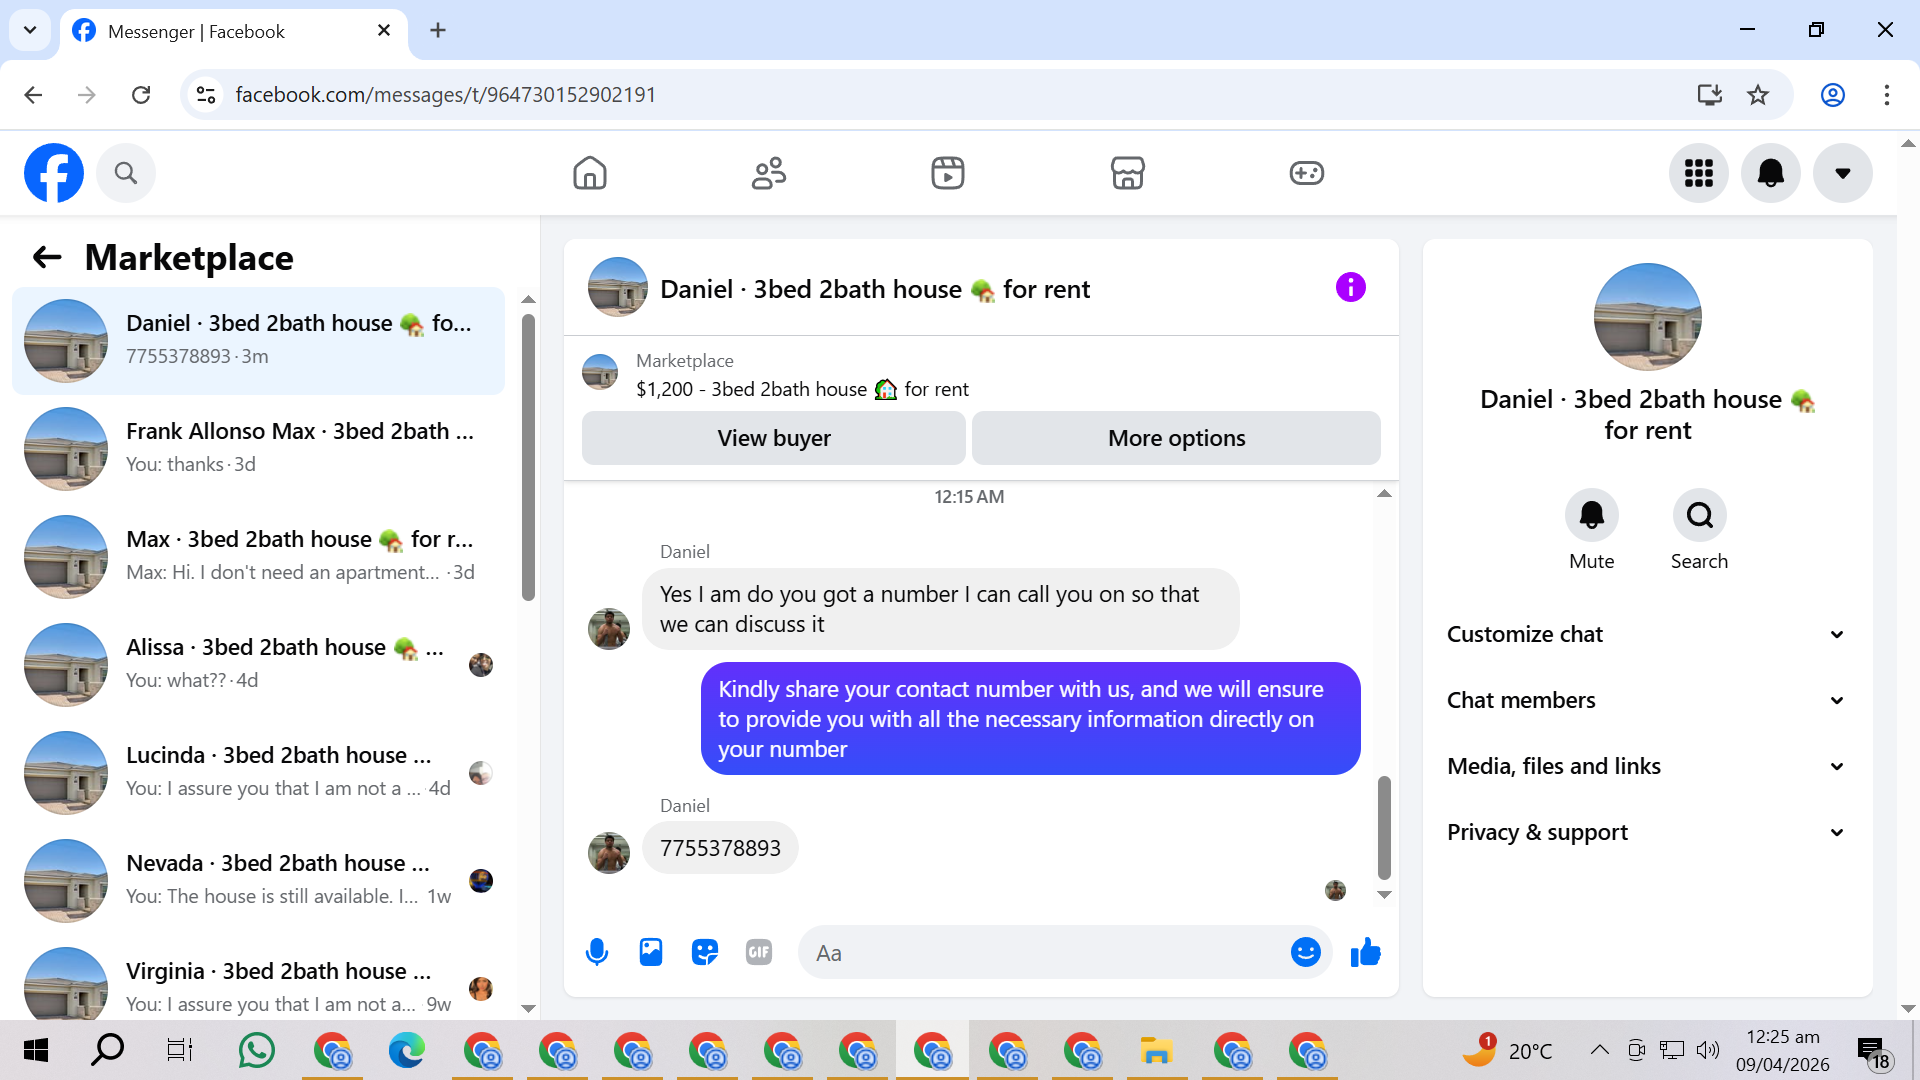This screenshot has width=1920, height=1080.
Task: Open Facebook notifications bell
Action: (x=1770, y=173)
